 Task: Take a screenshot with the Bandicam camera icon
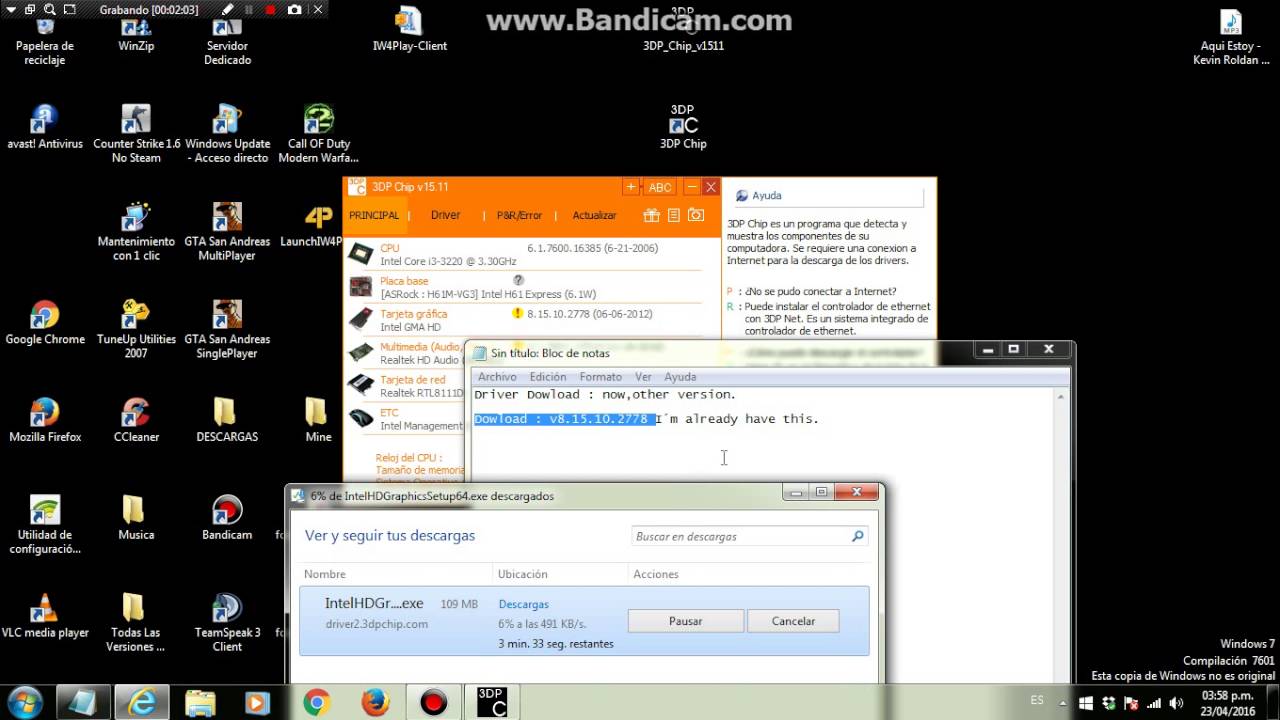tap(294, 9)
